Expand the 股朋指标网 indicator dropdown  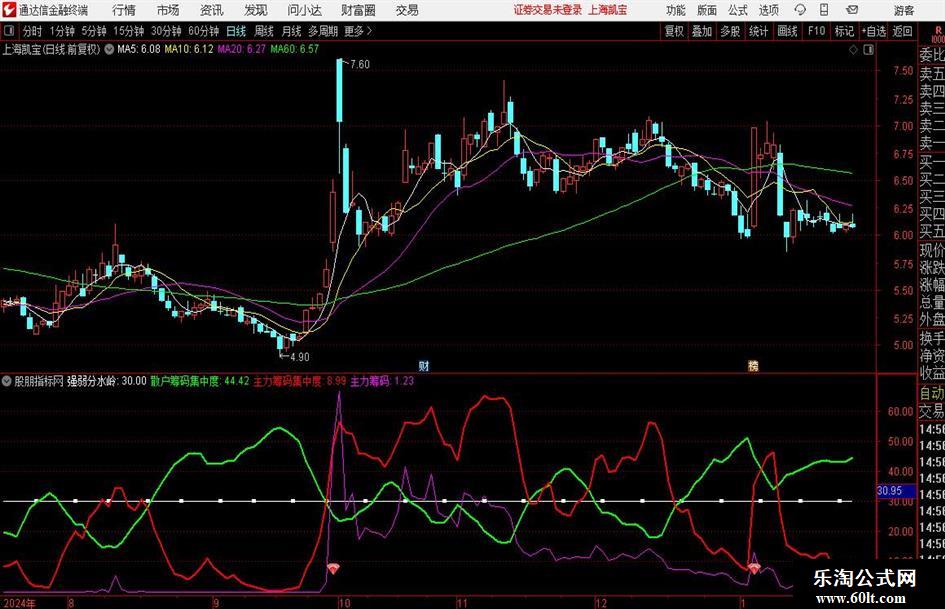pos(7,381)
